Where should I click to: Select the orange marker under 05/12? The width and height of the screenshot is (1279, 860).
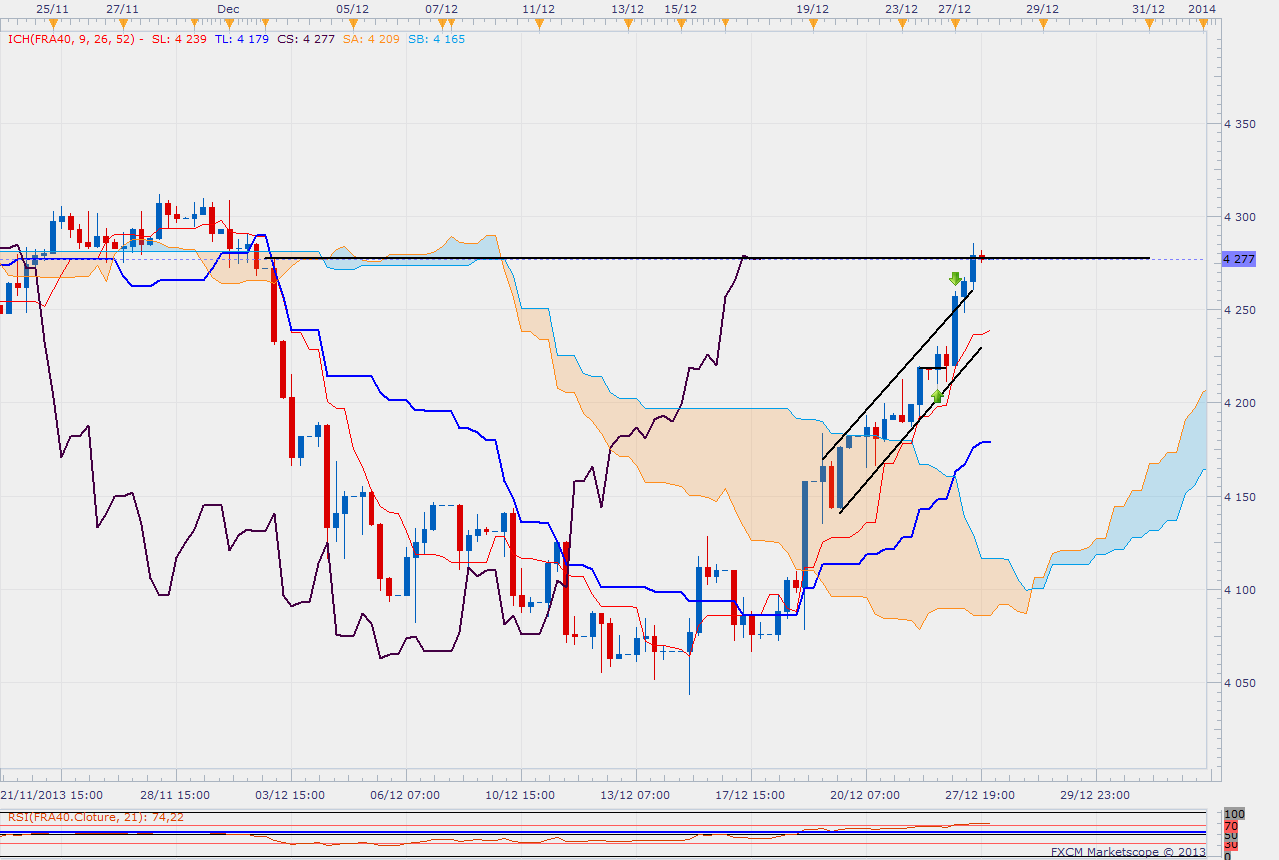pyautogui.click(x=351, y=22)
